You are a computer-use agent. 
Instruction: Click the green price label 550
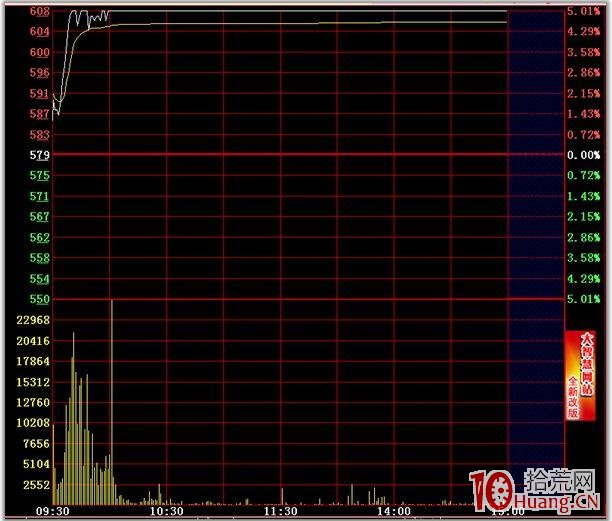tap(40, 299)
